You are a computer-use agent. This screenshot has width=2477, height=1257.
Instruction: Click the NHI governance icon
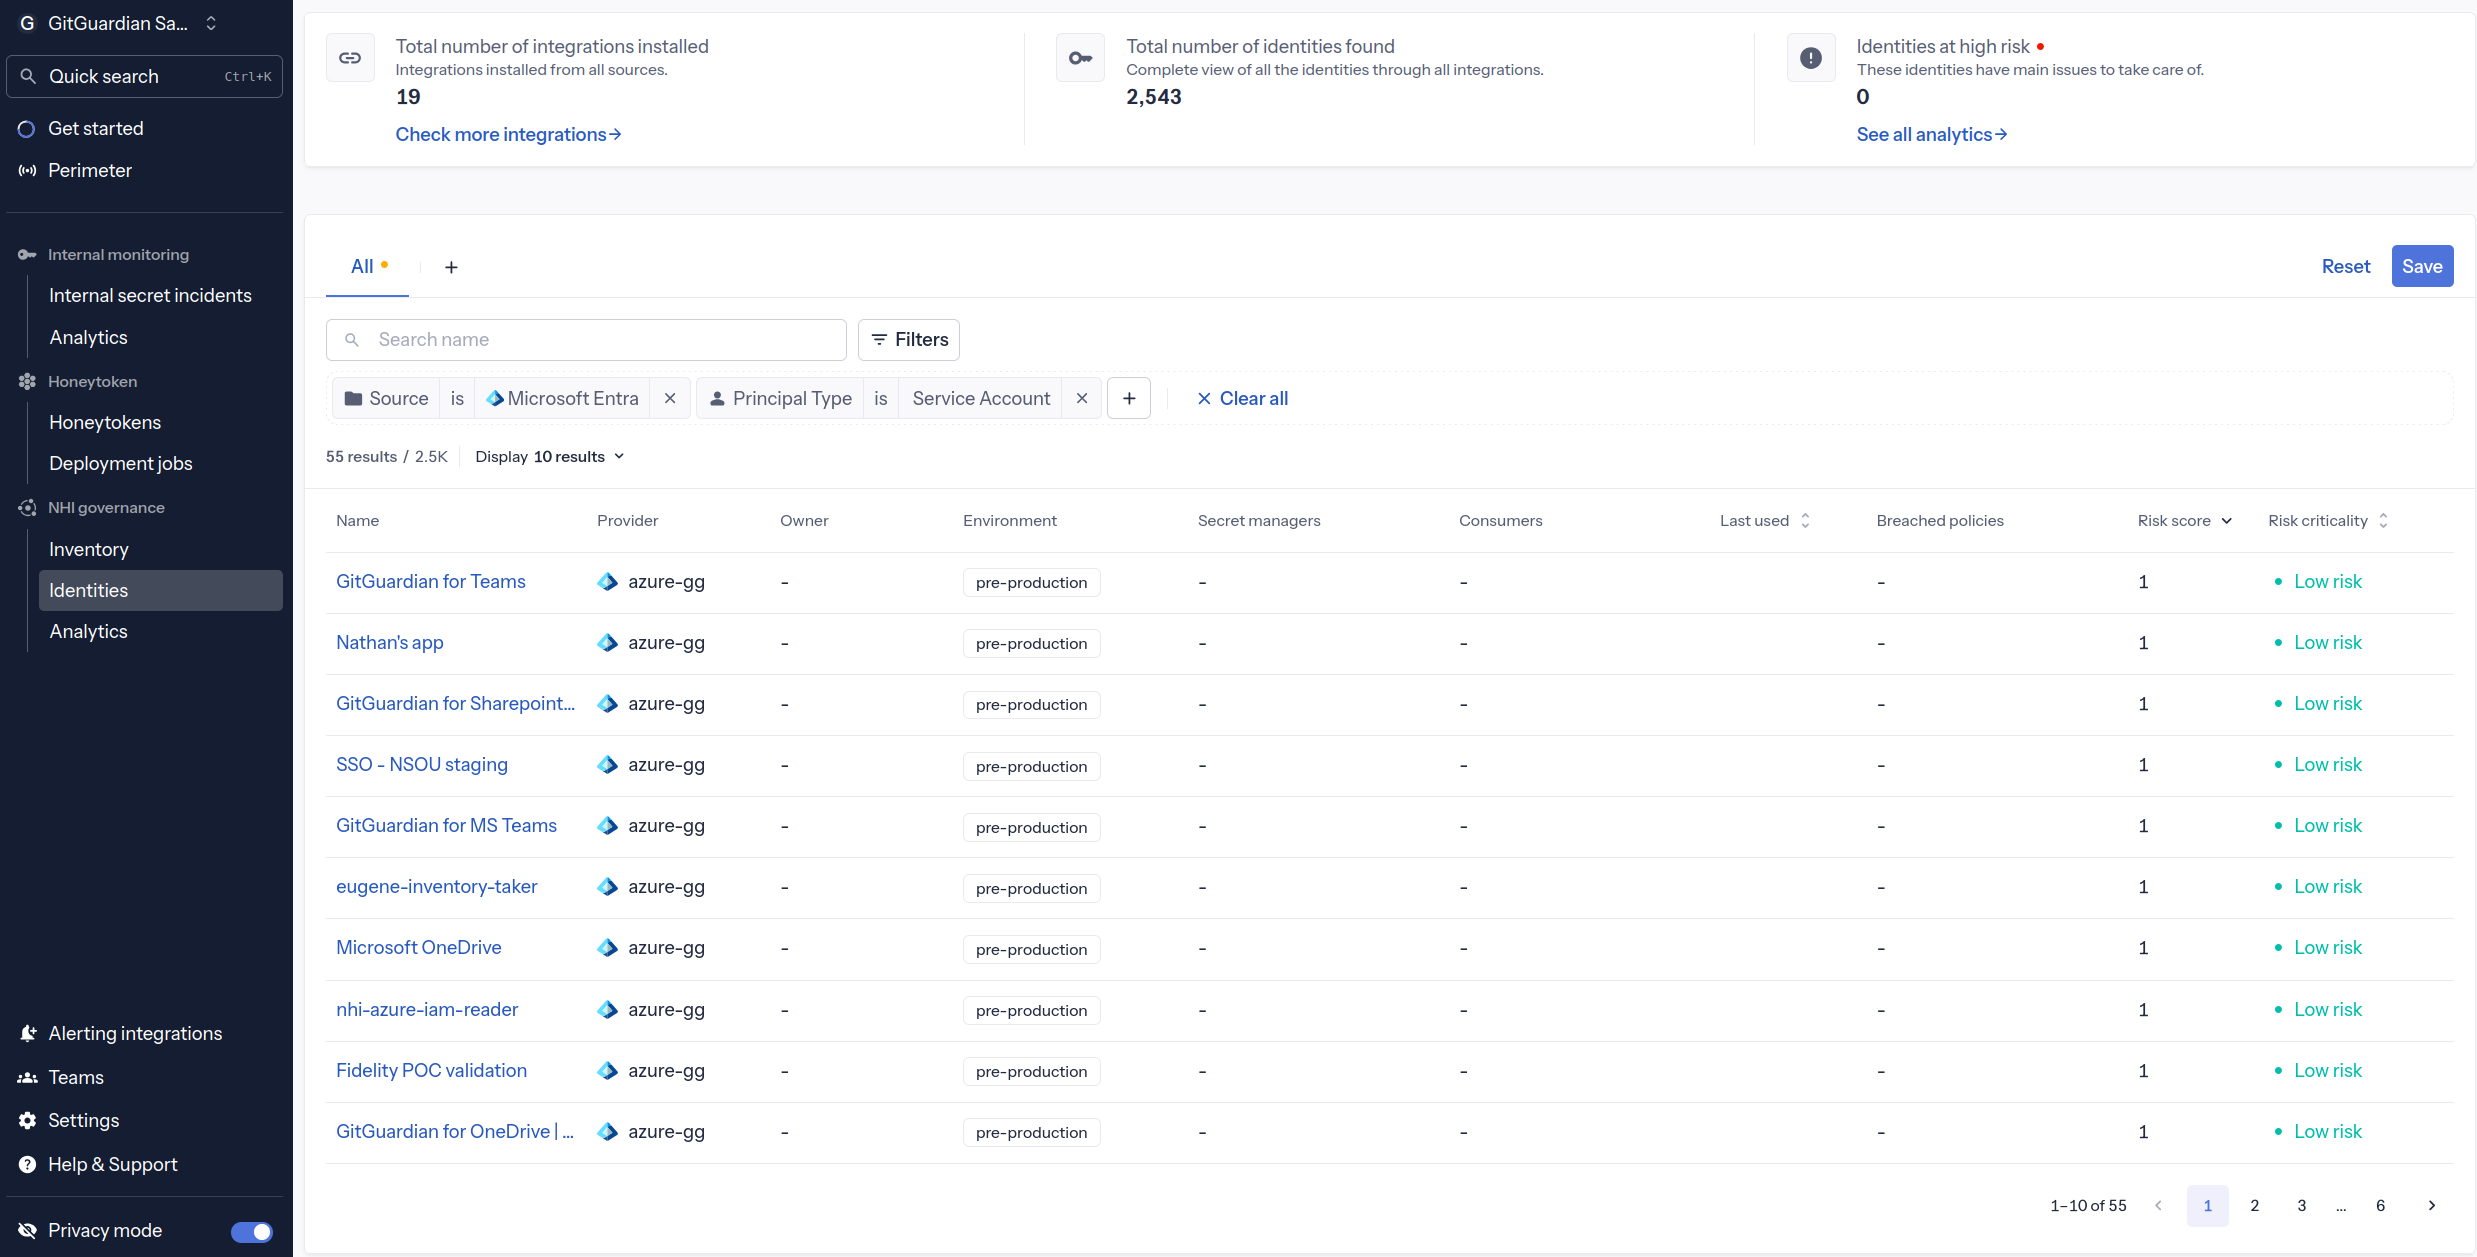coord(27,507)
